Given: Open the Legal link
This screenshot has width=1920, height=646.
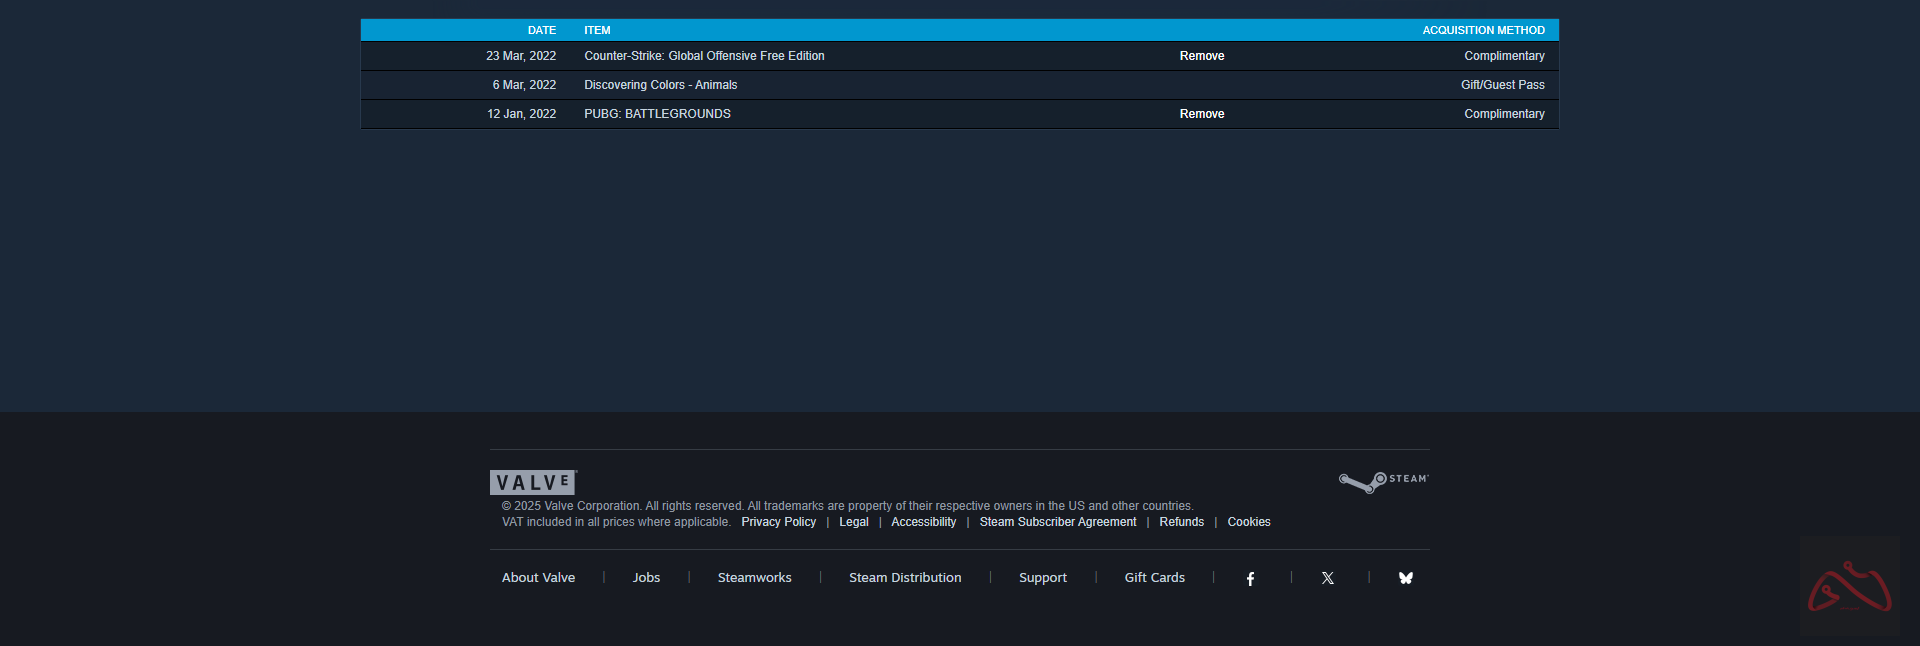Looking at the screenshot, I should tap(853, 522).
